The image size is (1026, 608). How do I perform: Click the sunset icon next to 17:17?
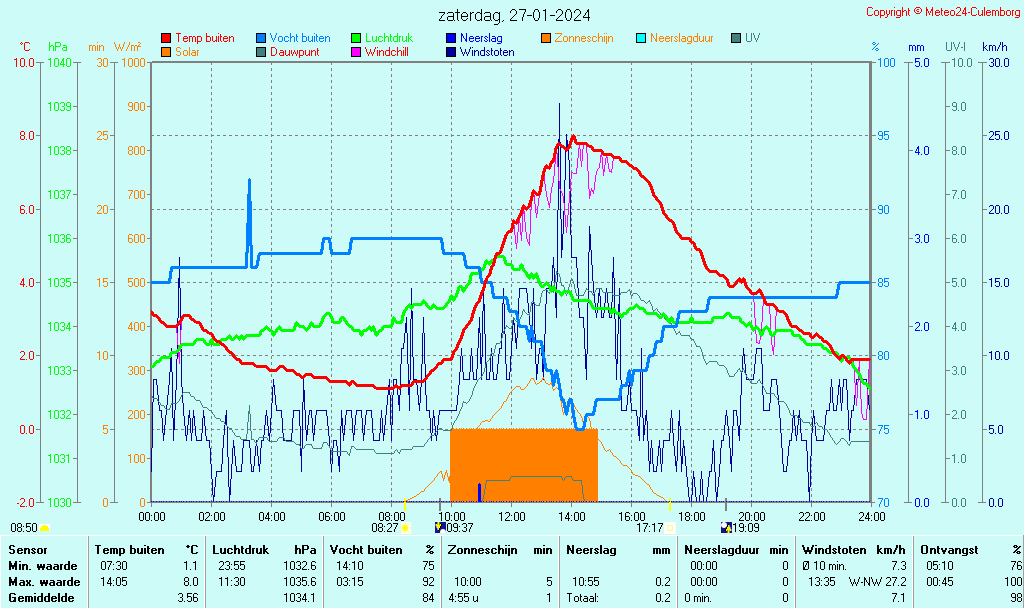click(670, 527)
